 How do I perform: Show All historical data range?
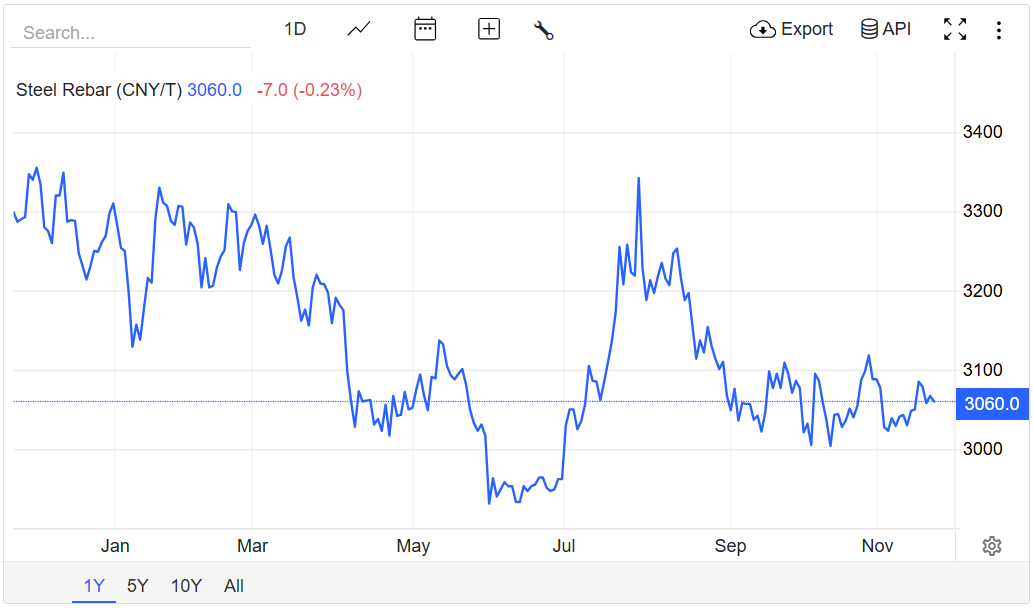[234, 586]
